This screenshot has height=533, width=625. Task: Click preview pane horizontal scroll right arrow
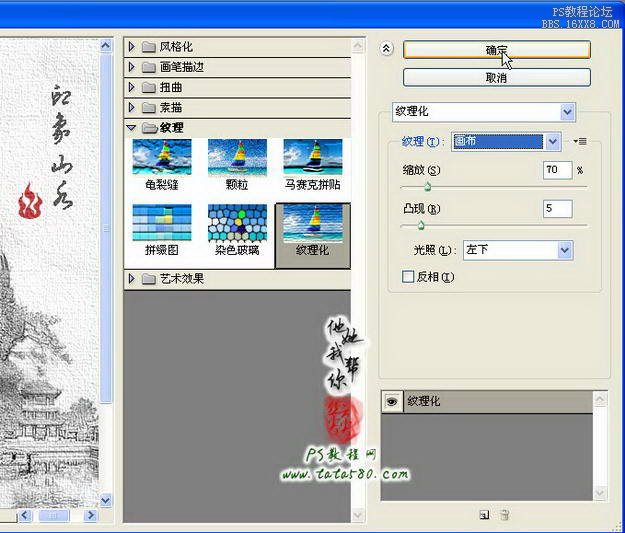91,515
